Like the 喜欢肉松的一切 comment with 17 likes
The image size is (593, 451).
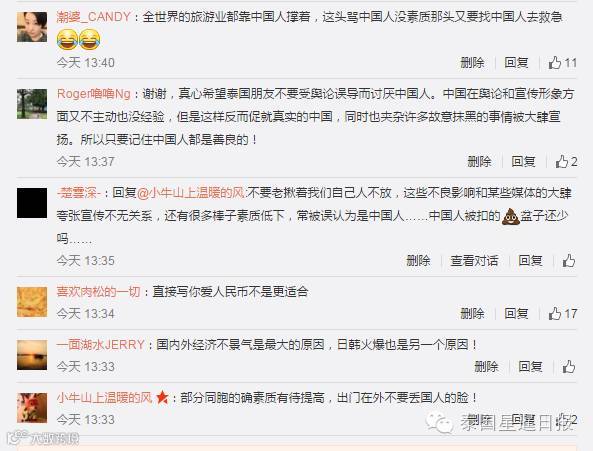point(562,313)
